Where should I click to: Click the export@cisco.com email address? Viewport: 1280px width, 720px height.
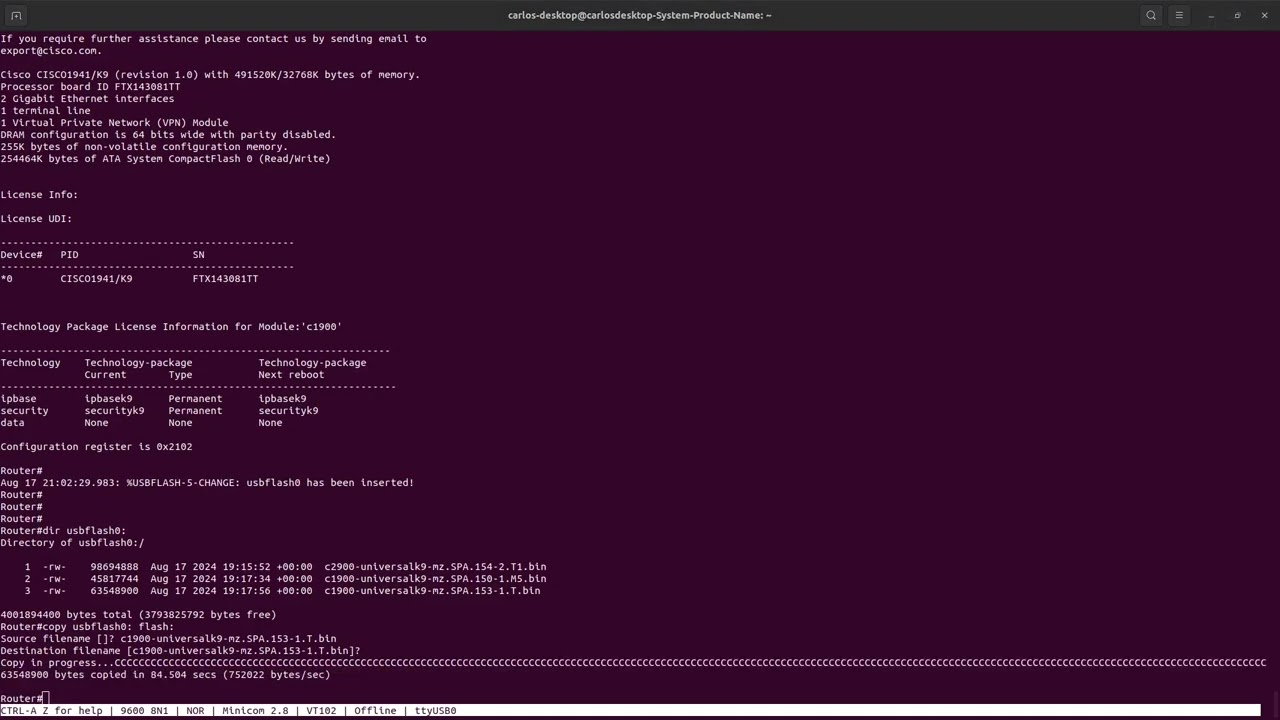click(x=51, y=51)
